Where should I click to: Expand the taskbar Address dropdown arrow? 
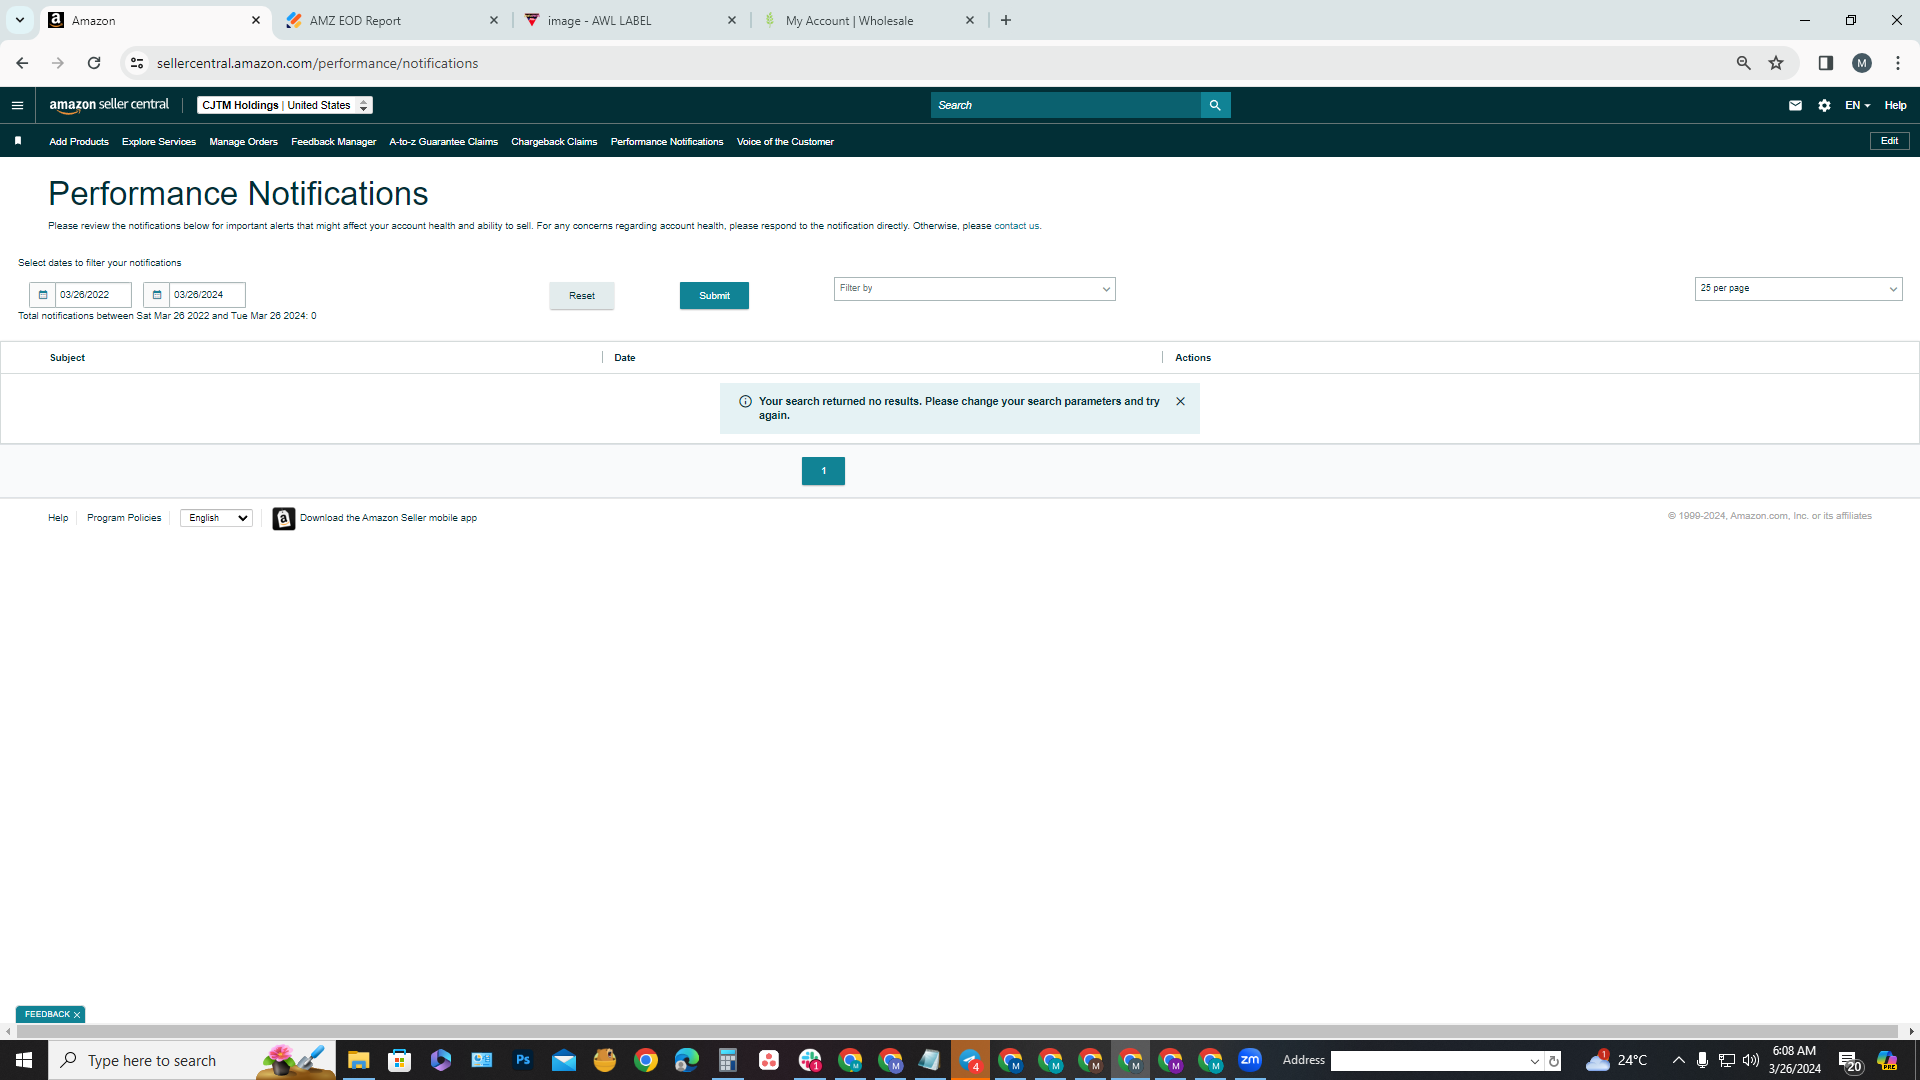[1535, 1061]
